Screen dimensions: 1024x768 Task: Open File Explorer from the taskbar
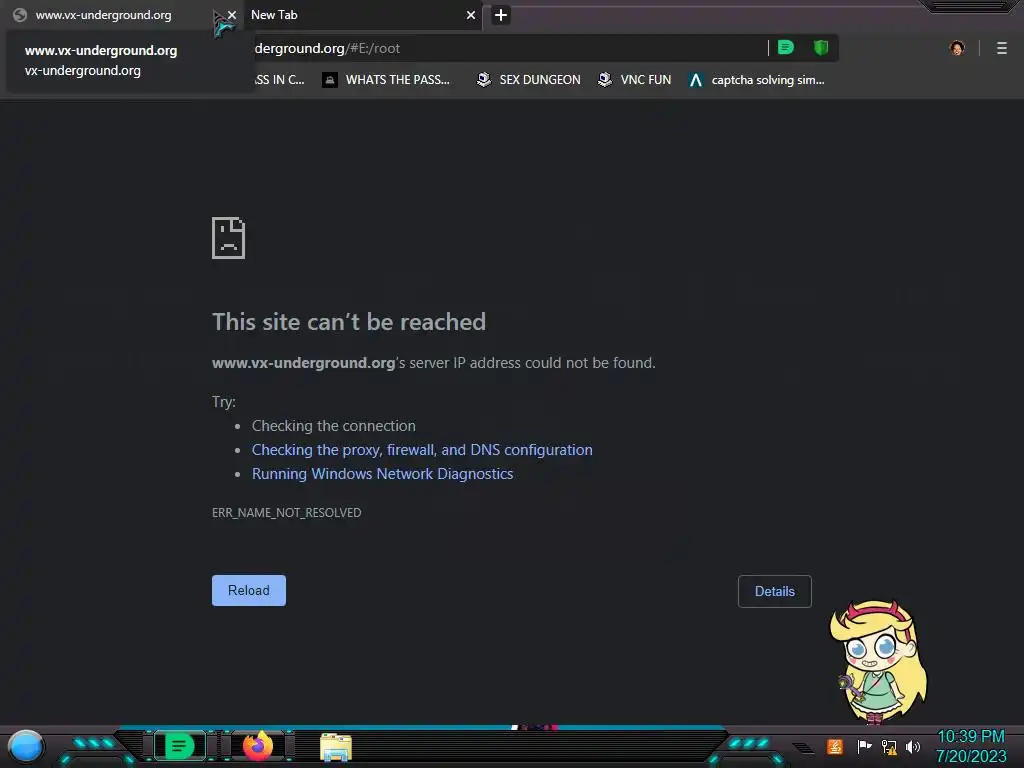[336, 747]
